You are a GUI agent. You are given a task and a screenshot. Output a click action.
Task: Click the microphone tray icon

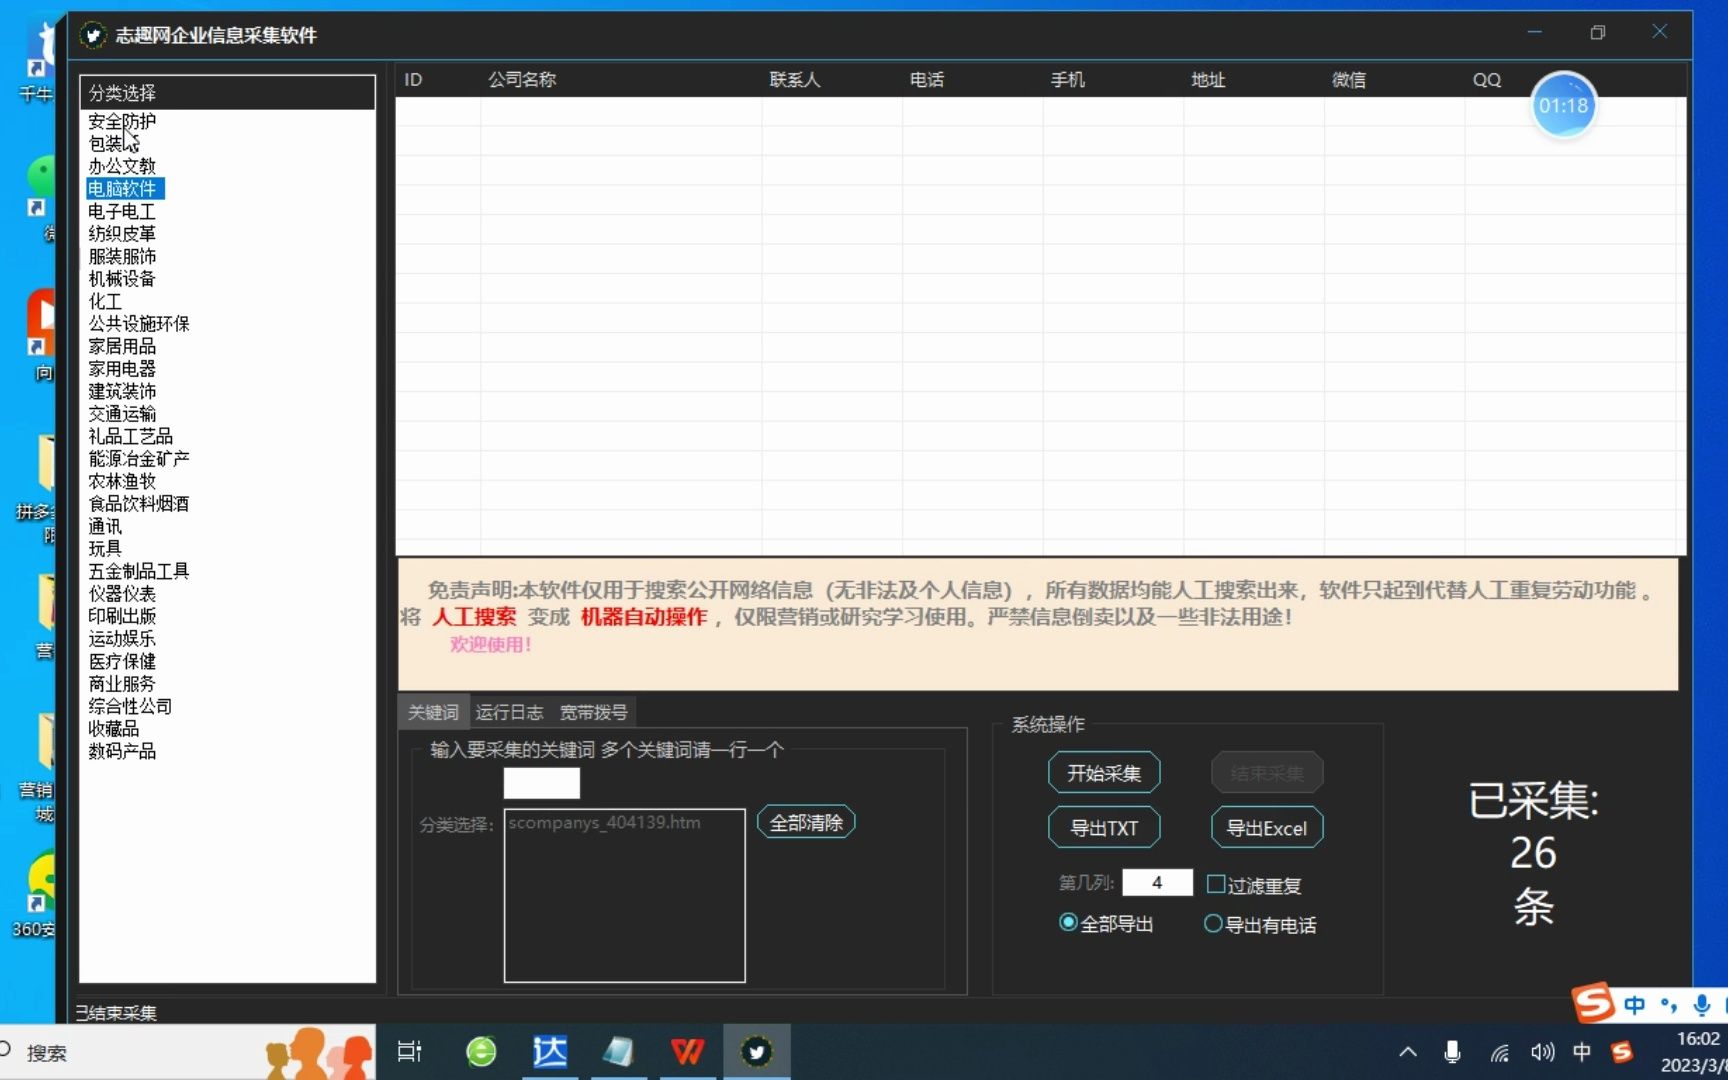click(1452, 1052)
